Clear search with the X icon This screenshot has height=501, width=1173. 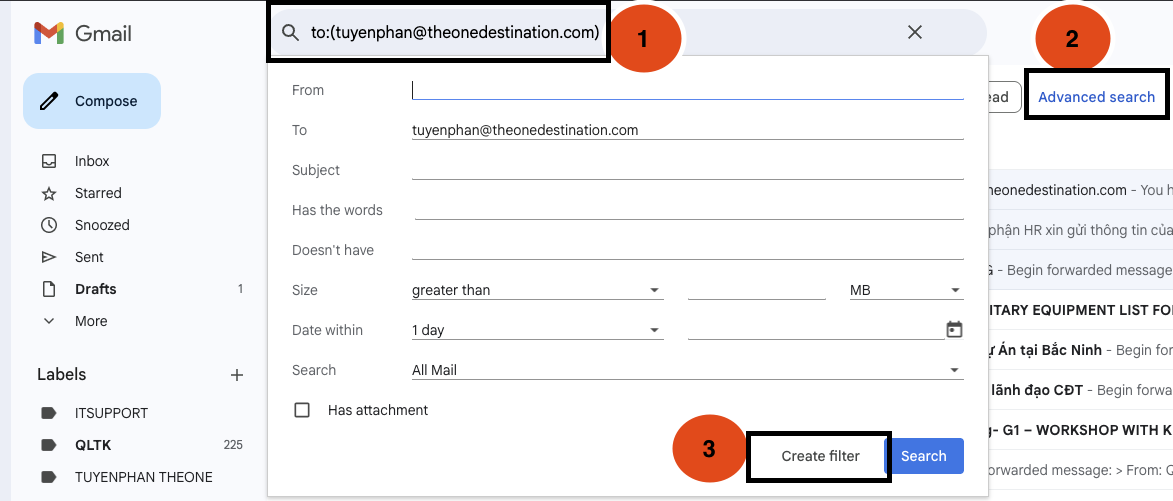point(914,33)
